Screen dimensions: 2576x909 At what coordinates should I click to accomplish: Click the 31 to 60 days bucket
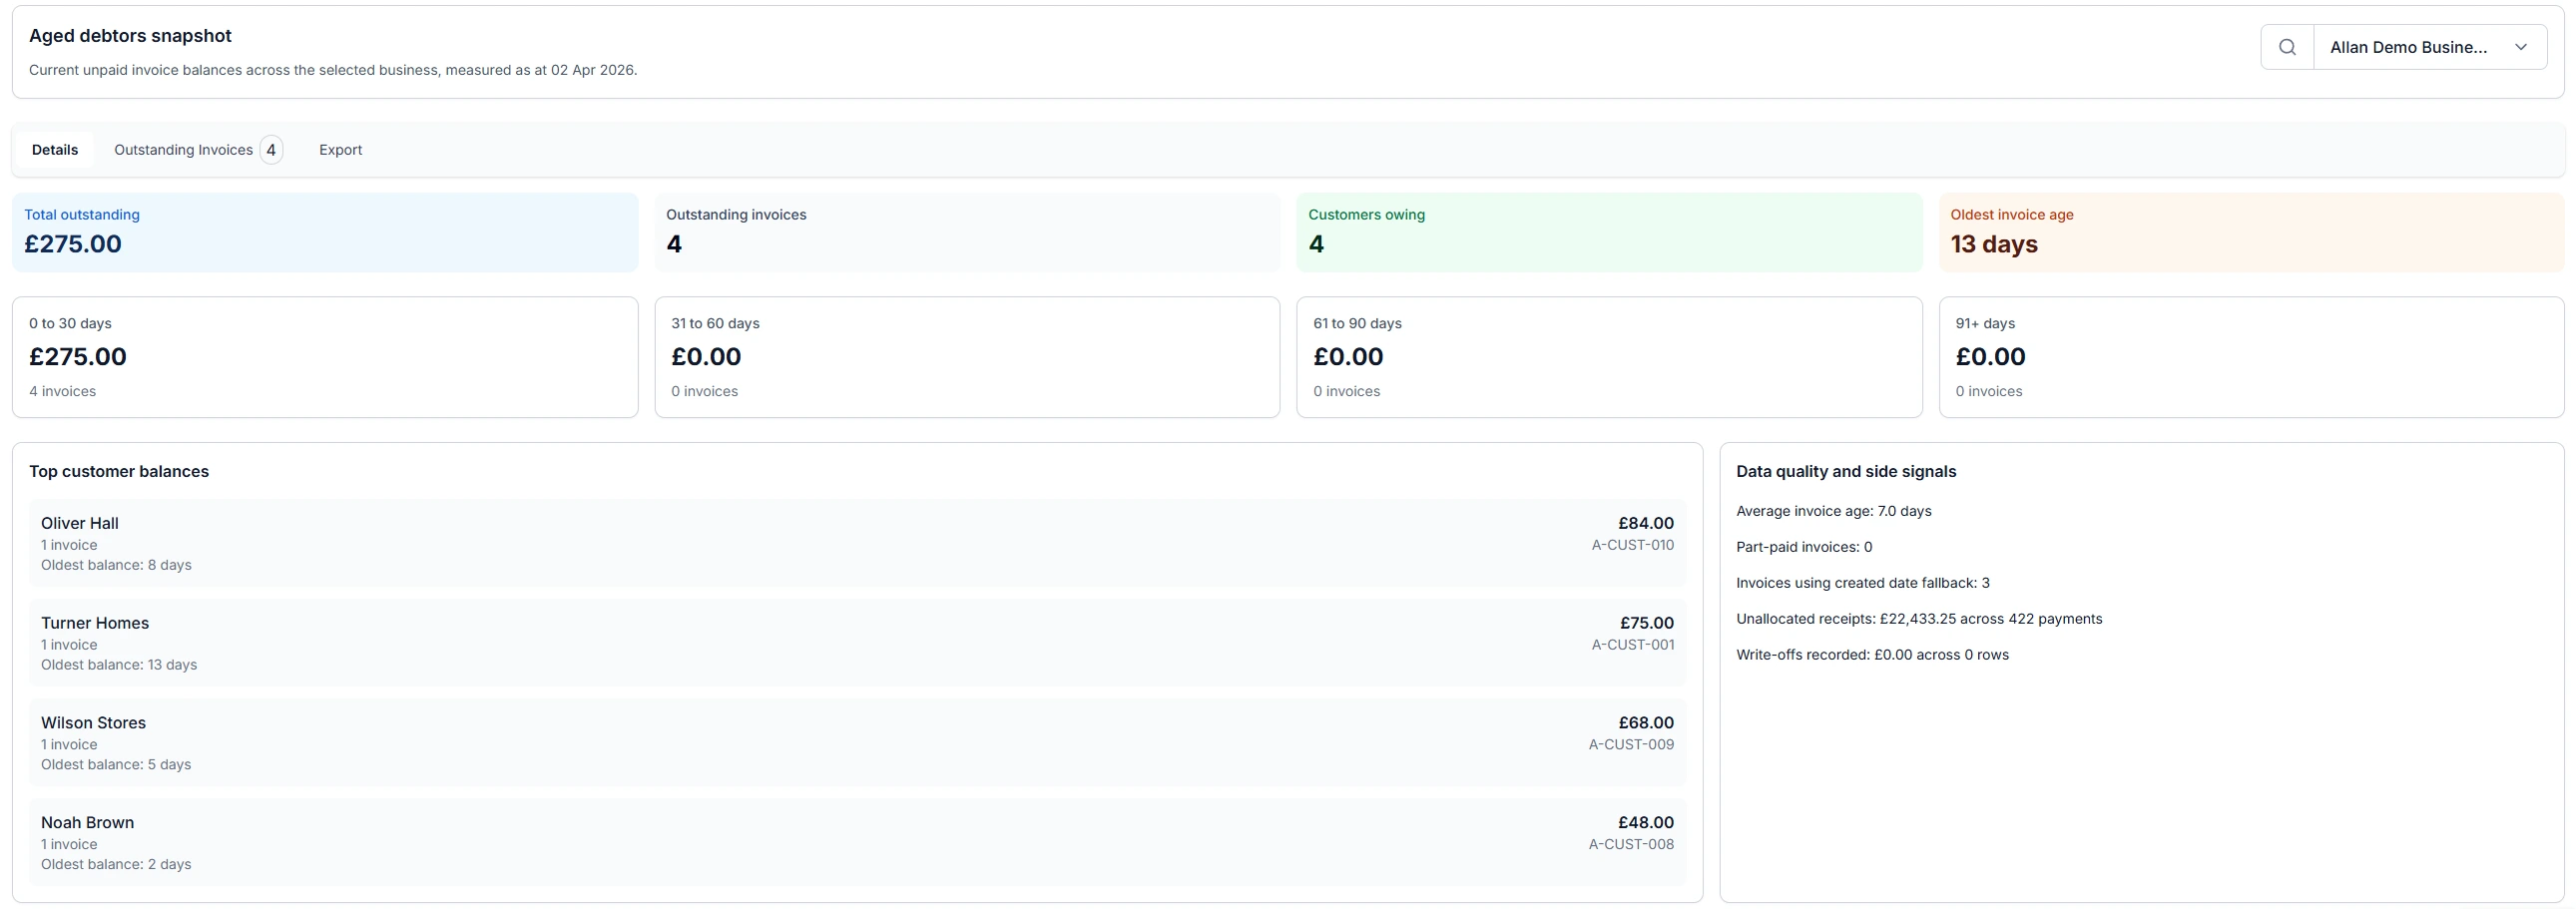coord(967,357)
